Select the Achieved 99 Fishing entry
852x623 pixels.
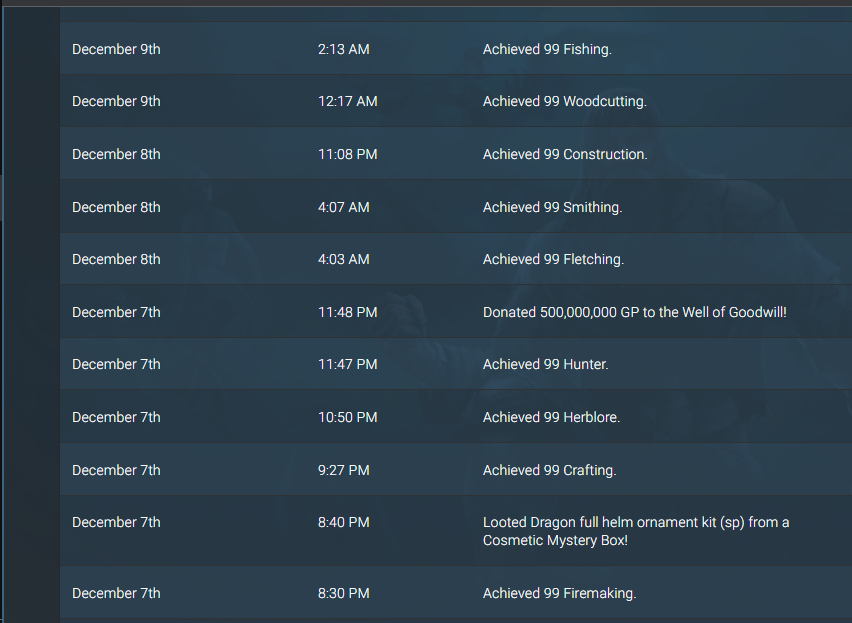[x=456, y=49]
